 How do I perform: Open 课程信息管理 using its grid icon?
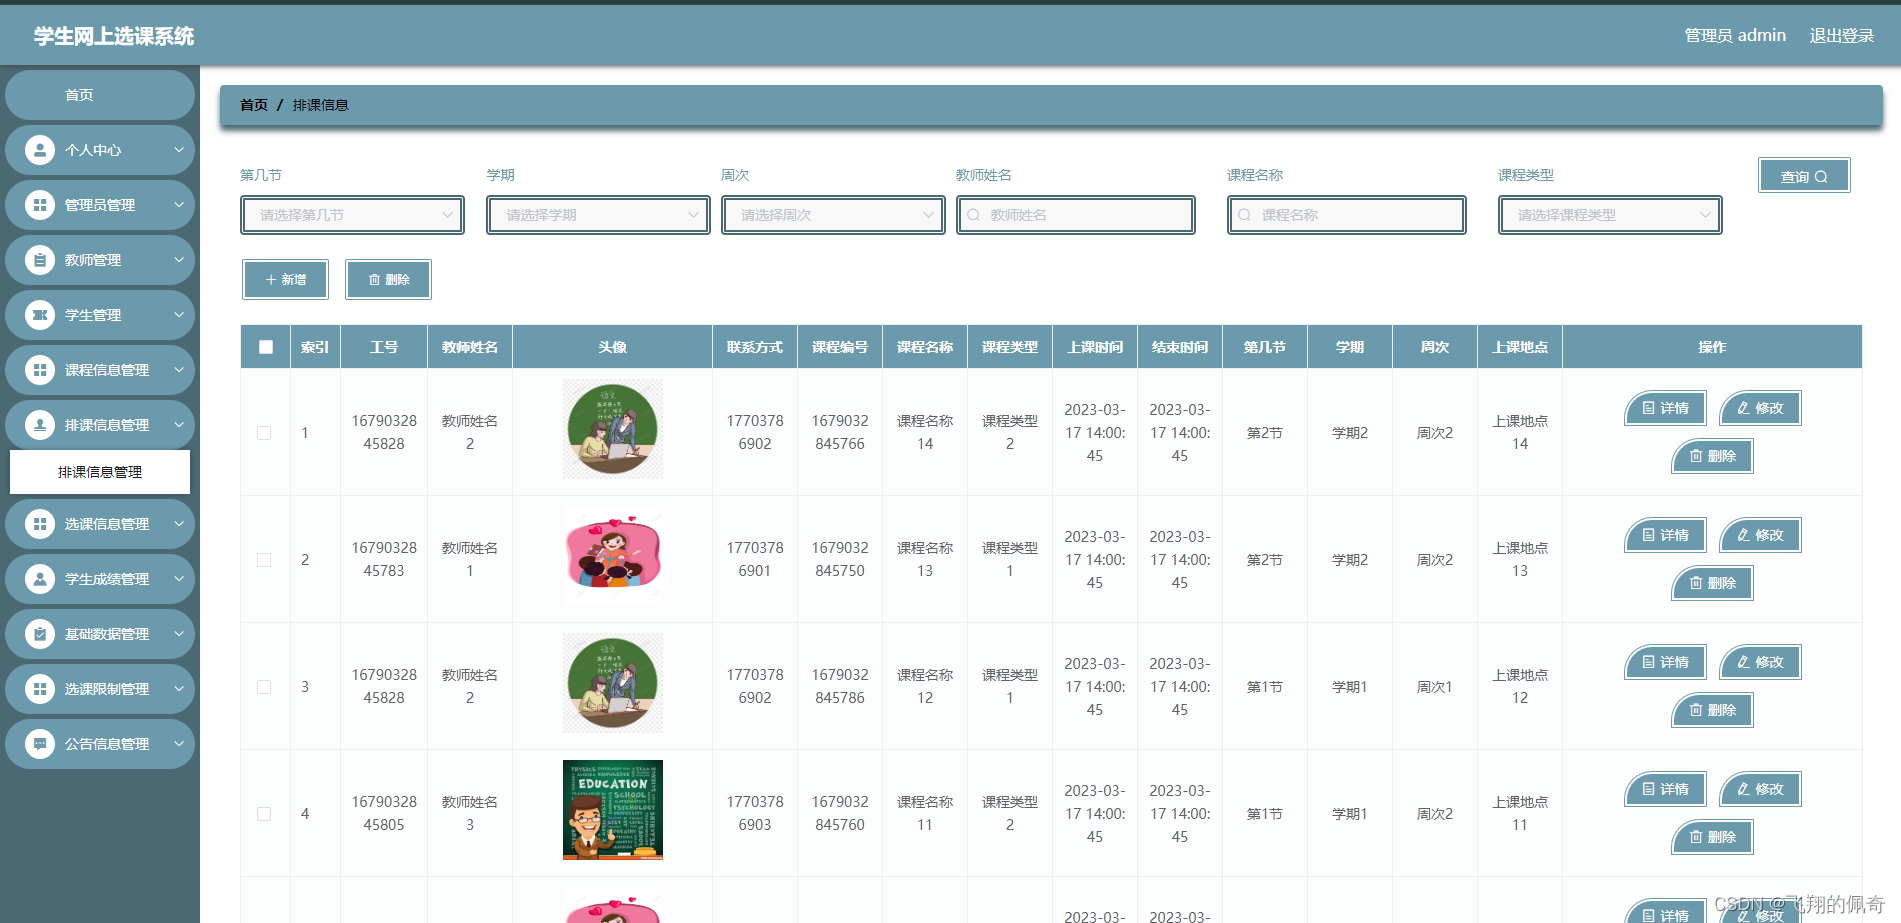pos(39,369)
